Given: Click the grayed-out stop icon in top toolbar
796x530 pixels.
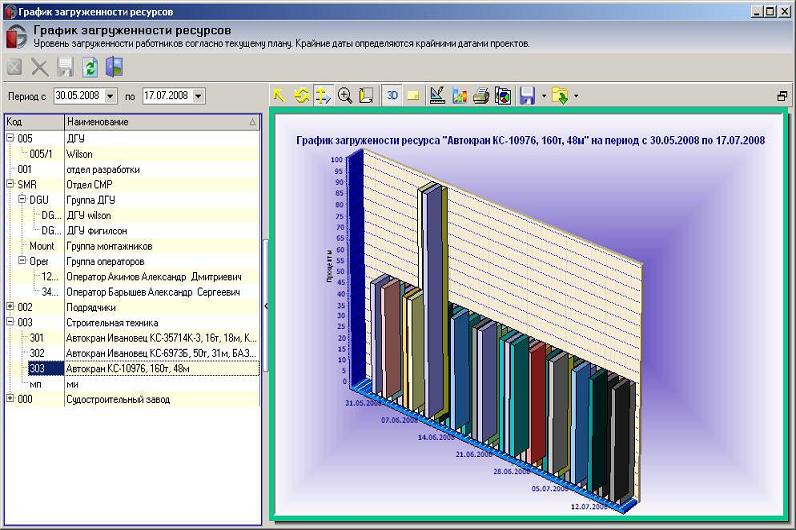Looking at the screenshot, I should 15,68.
